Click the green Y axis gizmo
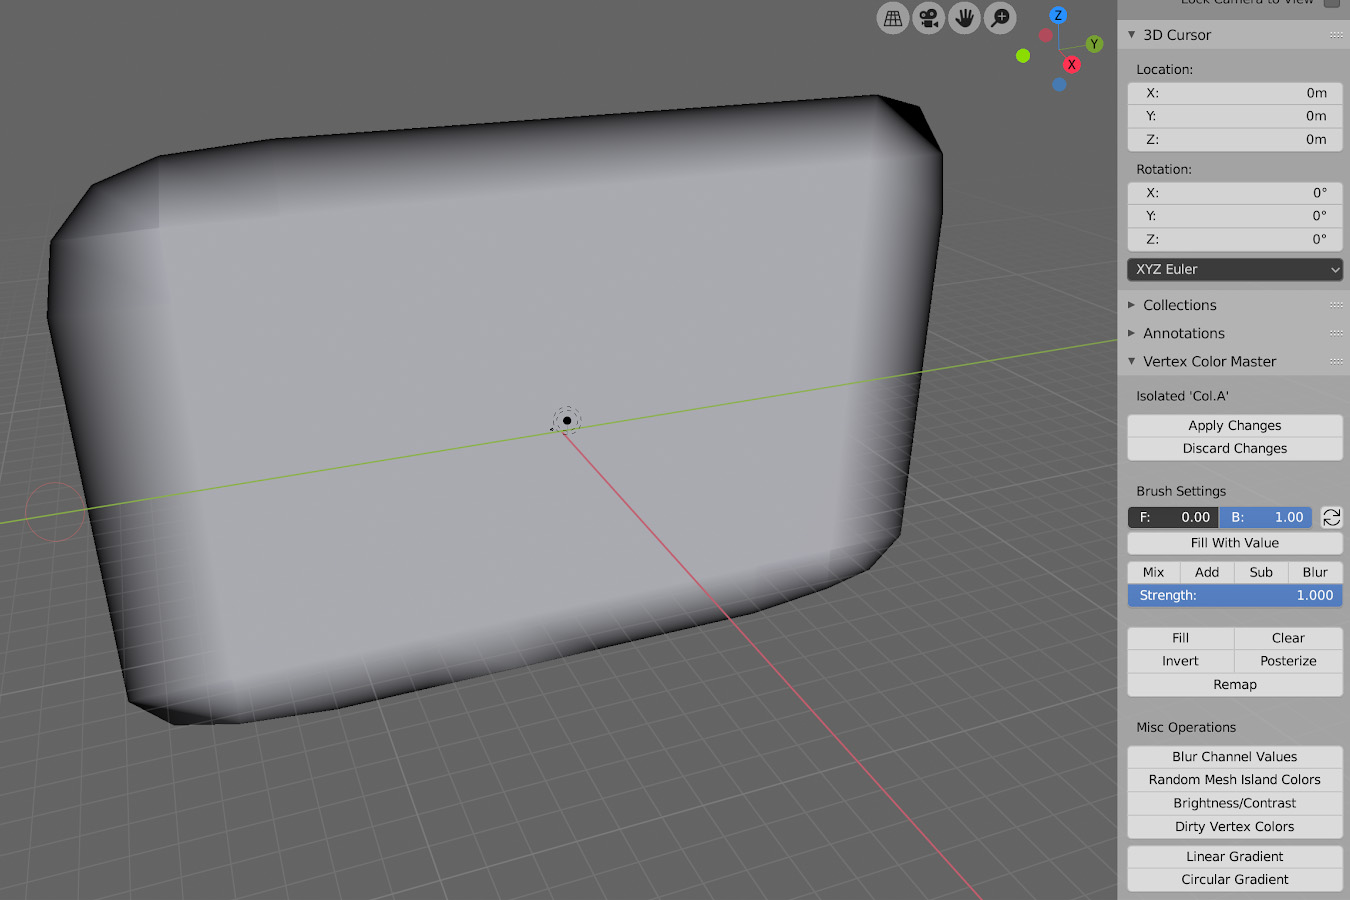Screen dimensions: 1350x900 (1094, 44)
